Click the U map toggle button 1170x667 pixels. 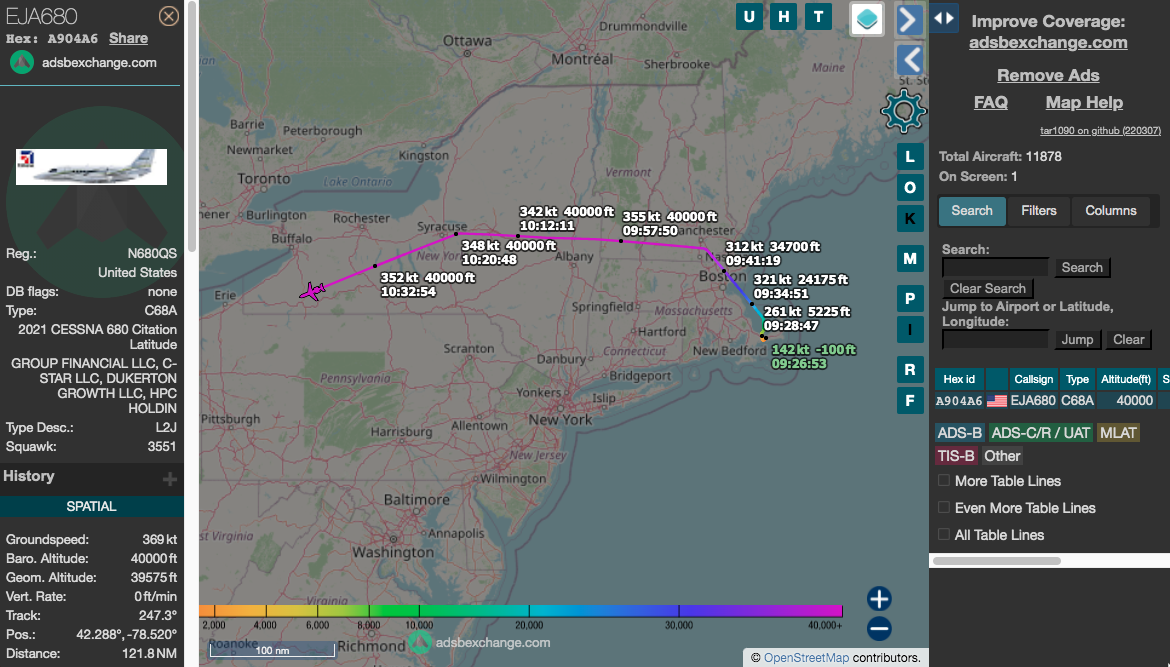(749, 16)
